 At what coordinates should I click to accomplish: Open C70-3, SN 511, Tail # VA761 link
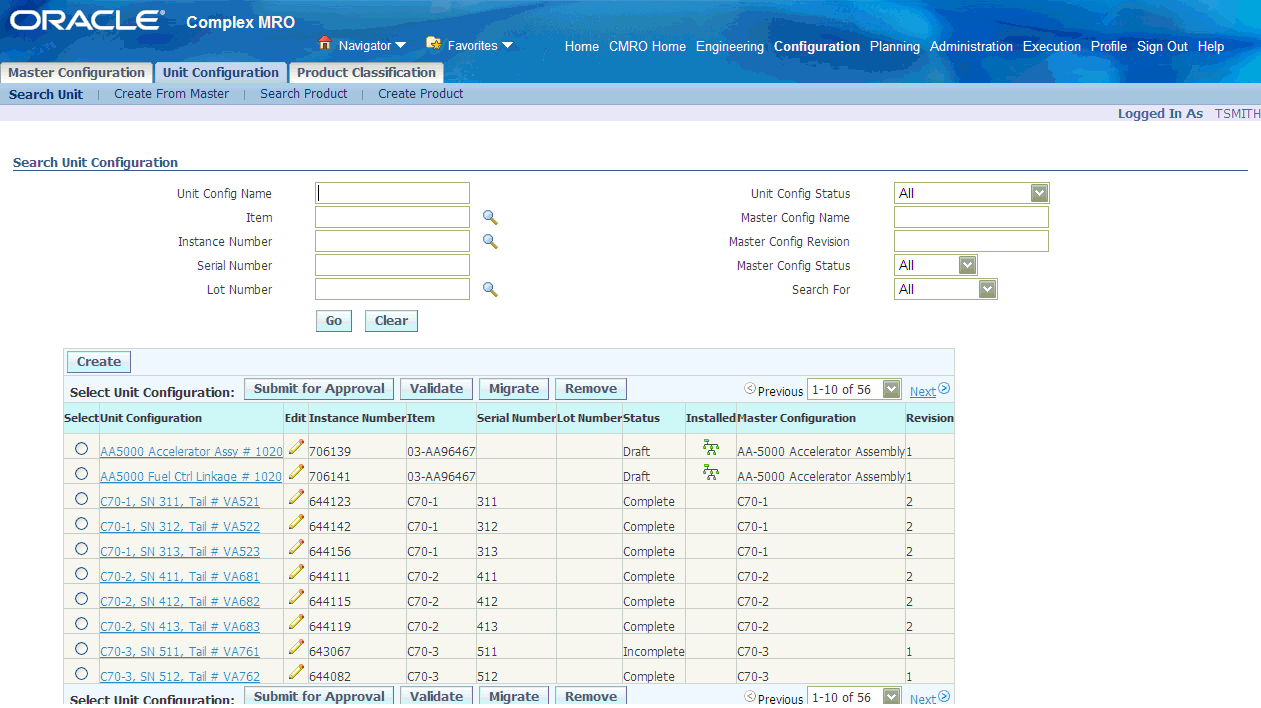[180, 652]
